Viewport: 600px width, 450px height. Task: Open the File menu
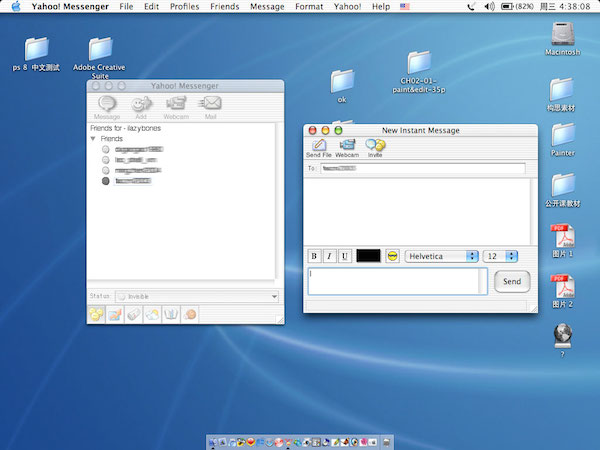pyautogui.click(x=126, y=7)
